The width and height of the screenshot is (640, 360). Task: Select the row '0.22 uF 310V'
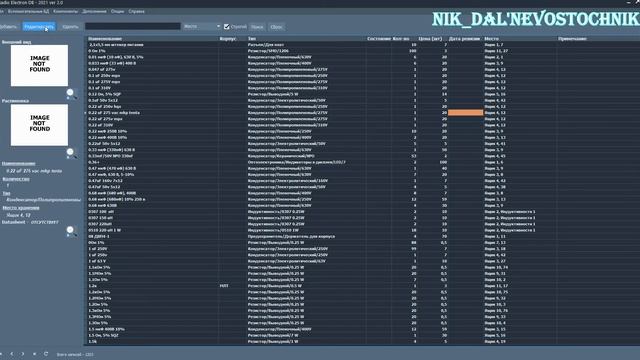[362, 125]
